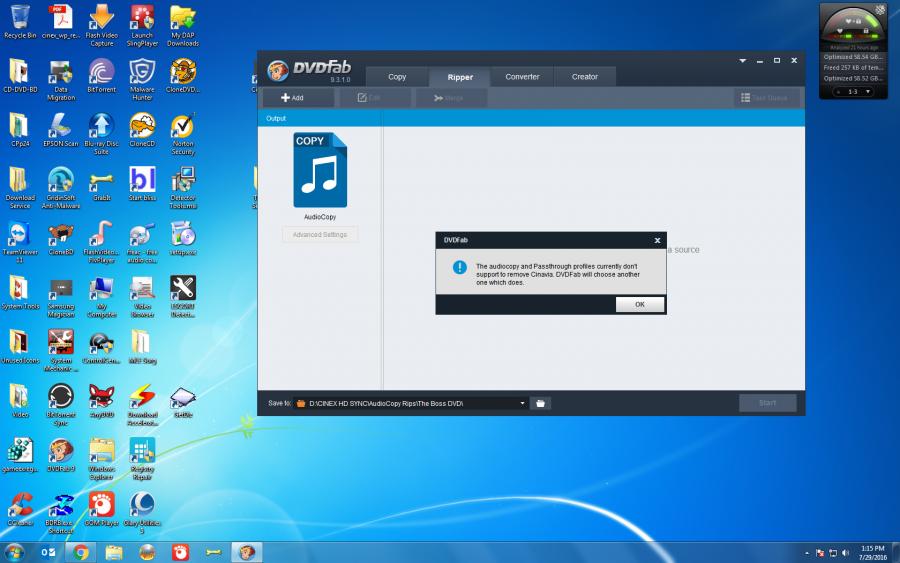Show hidden system tray icons arrow

pos(806,553)
